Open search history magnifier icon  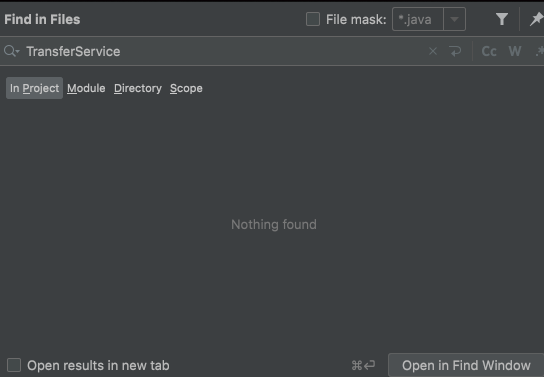point(11,51)
